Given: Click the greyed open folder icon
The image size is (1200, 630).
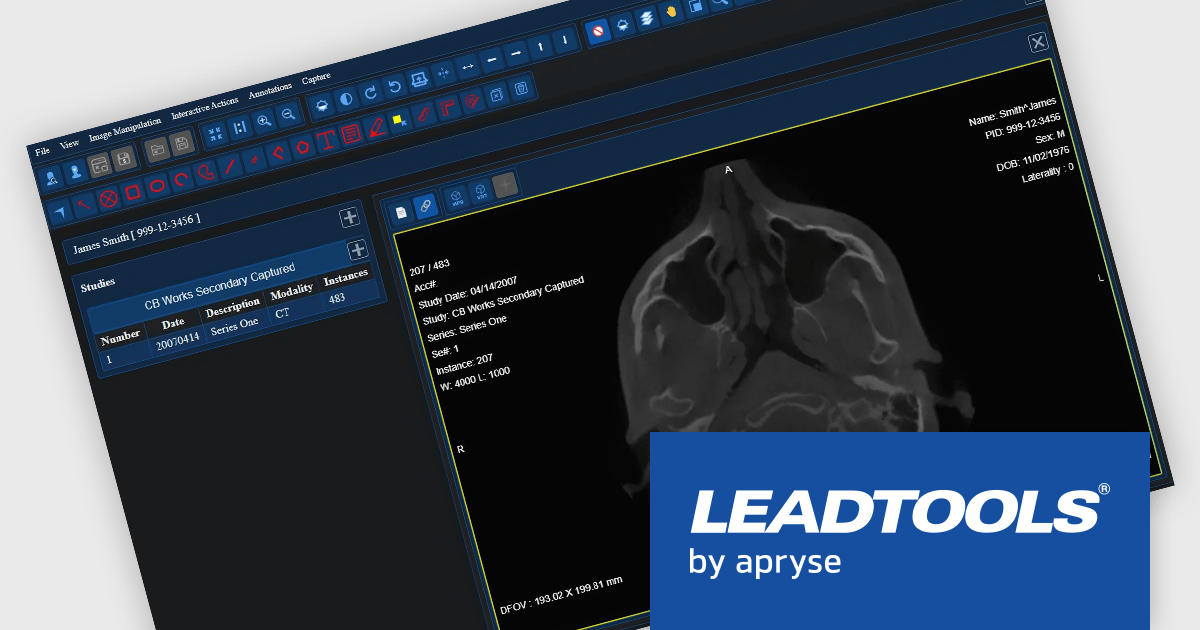Looking at the screenshot, I should pyautogui.click(x=157, y=150).
